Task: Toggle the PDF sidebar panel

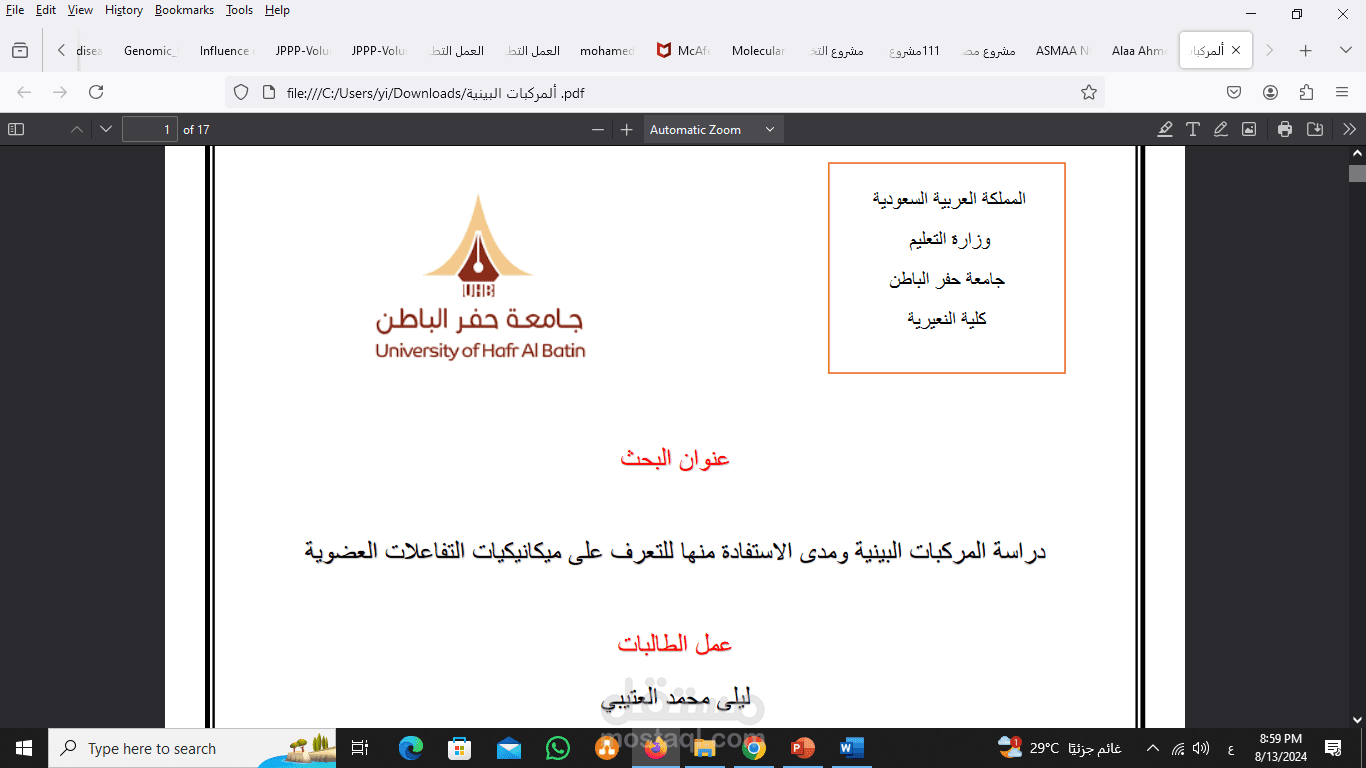Action: pos(15,128)
